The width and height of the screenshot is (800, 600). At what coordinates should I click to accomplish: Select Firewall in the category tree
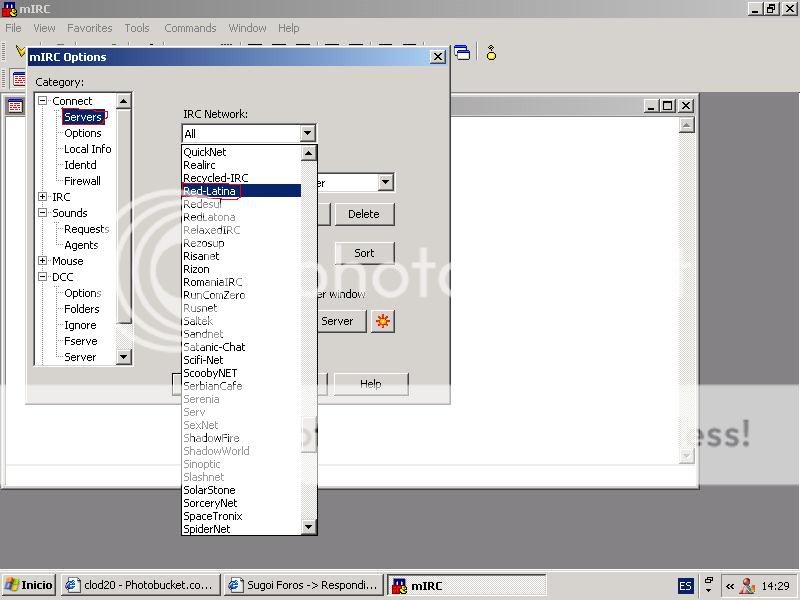point(82,181)
